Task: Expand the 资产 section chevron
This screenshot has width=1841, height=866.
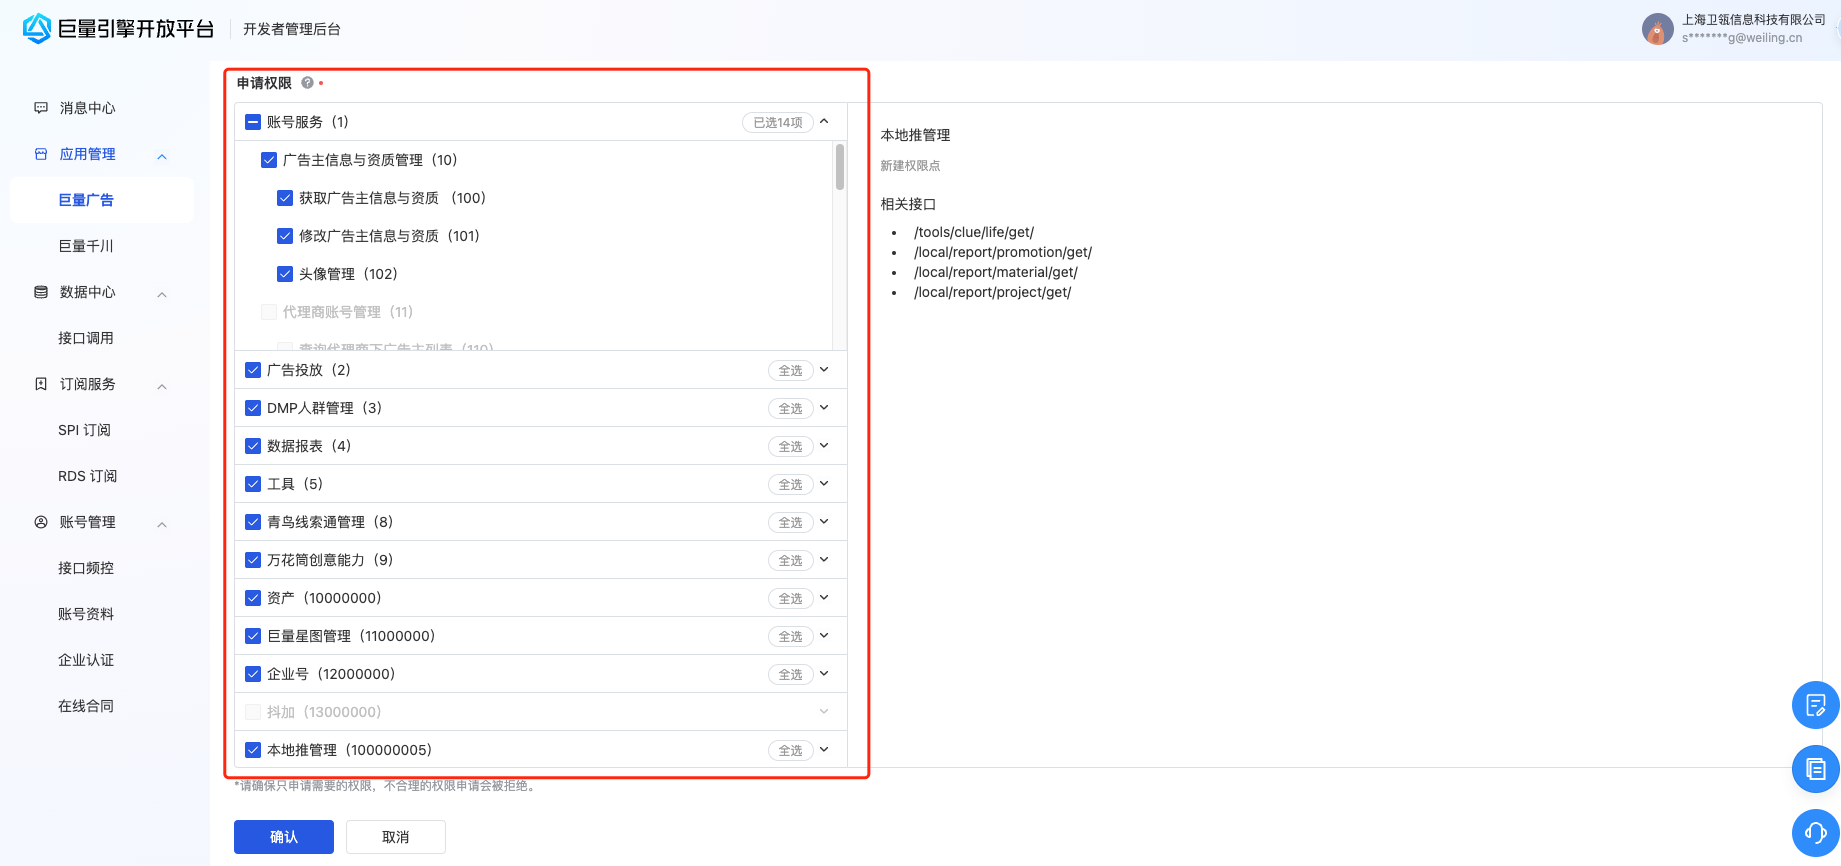Action: (x=824, y=597)
